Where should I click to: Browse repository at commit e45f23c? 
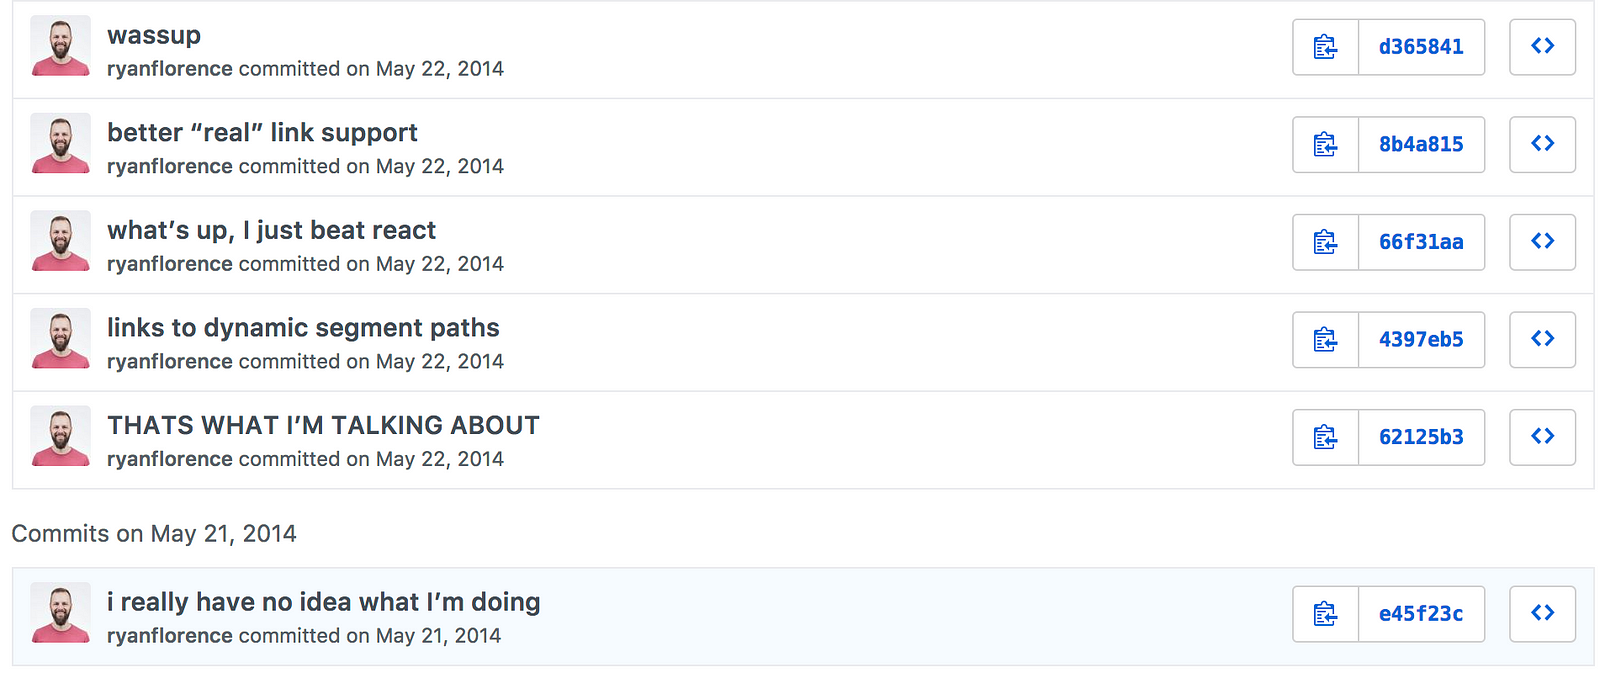click(x=1542, y=614)
